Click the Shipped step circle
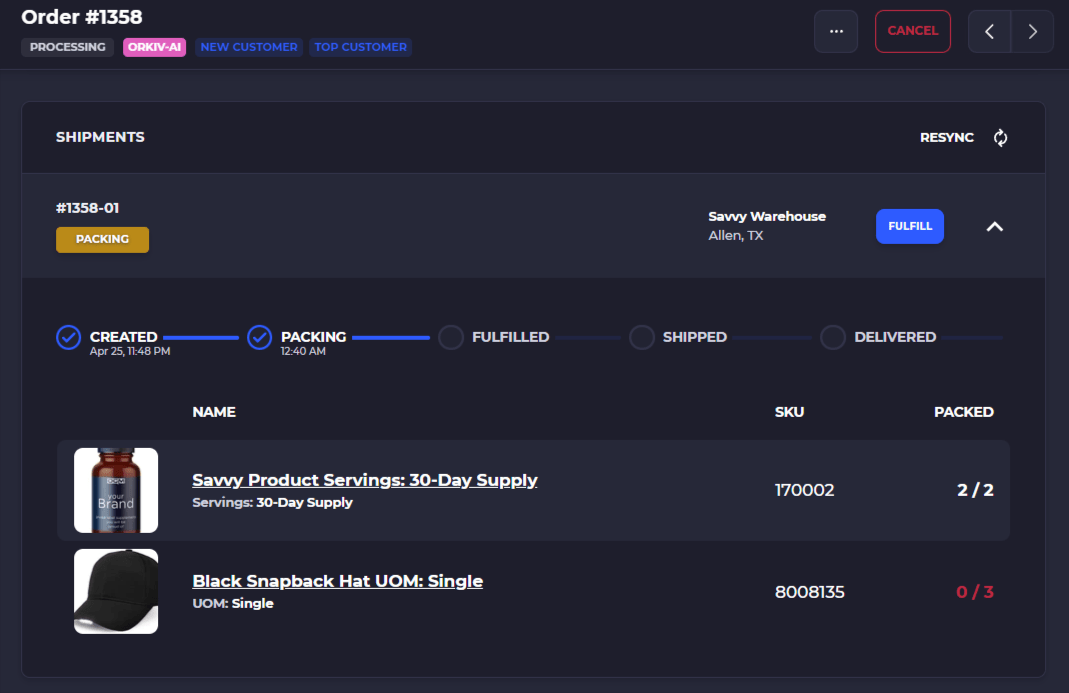This screenshot has width=1069, height=693. [642, 337]
